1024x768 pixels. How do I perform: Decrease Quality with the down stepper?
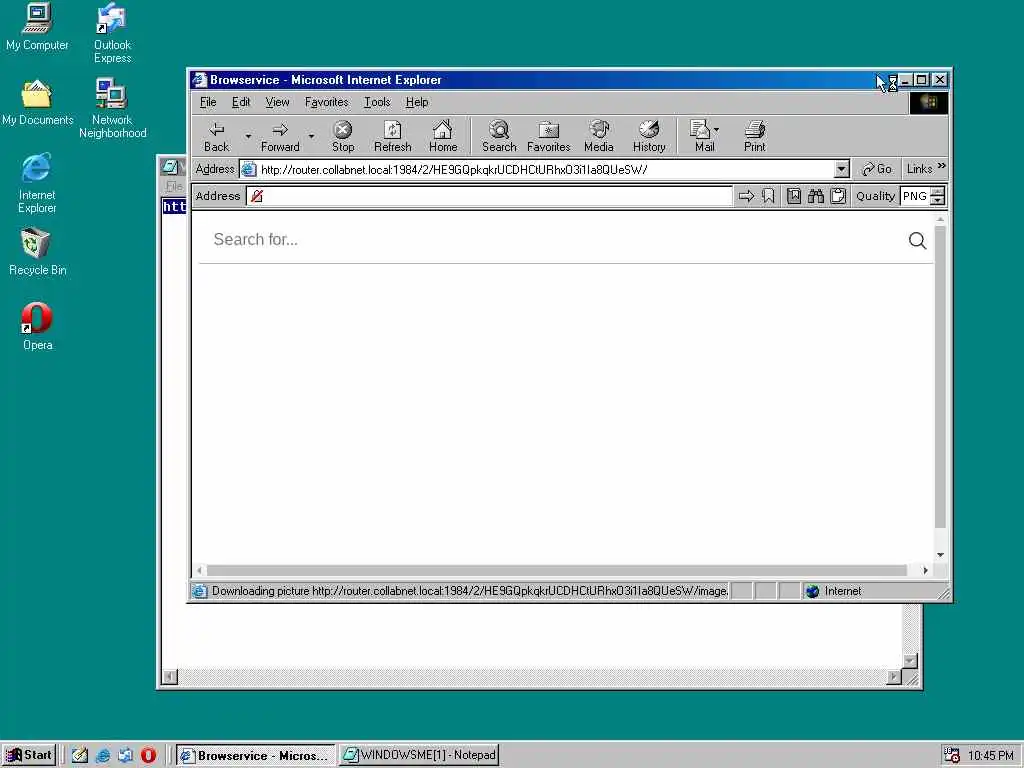click(x=938, y=200)
